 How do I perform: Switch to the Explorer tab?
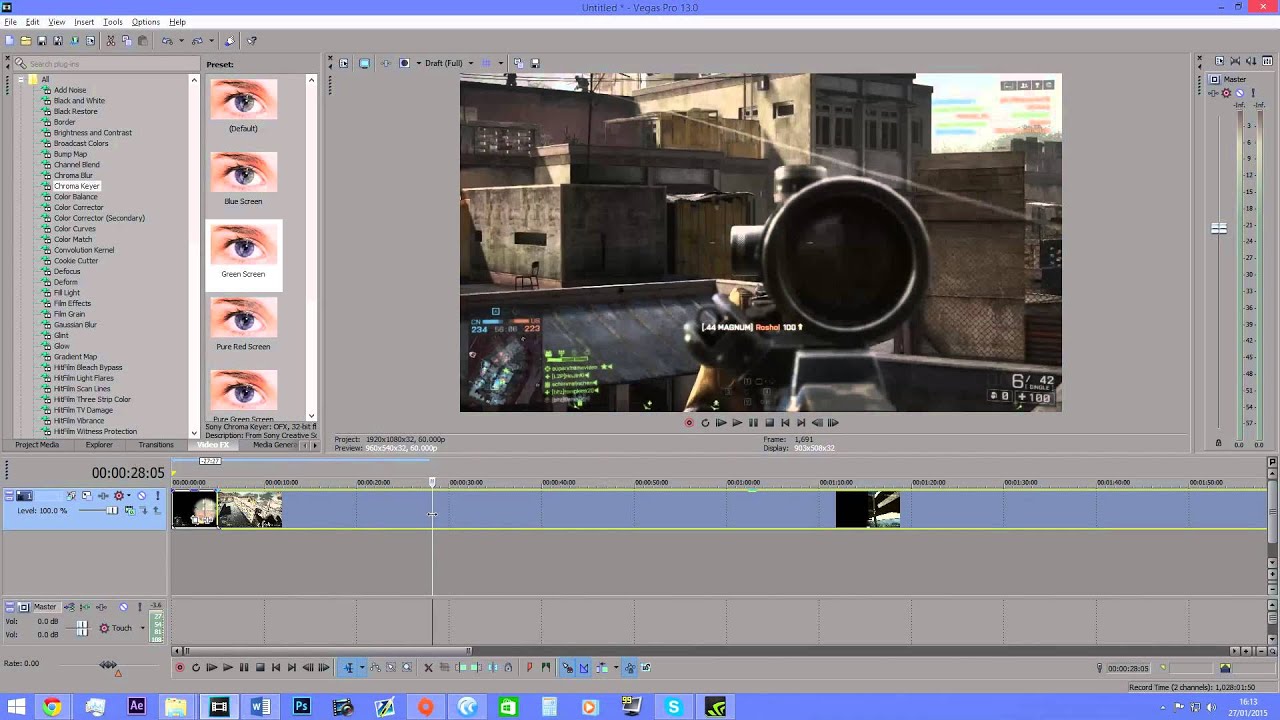(x=99, y=444)
